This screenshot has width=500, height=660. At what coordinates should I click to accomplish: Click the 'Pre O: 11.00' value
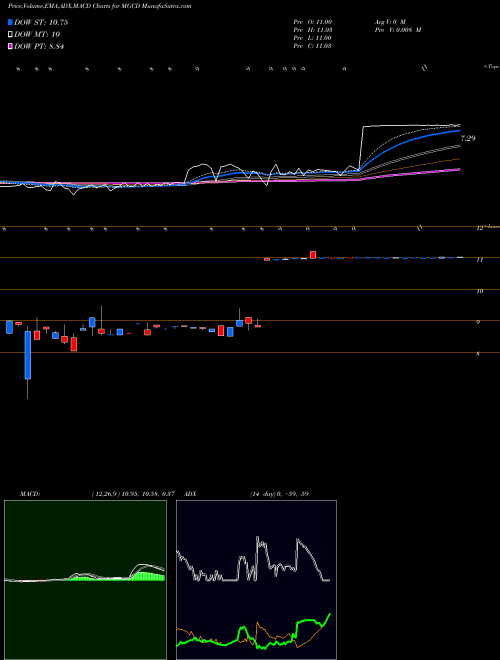point(313,22)
